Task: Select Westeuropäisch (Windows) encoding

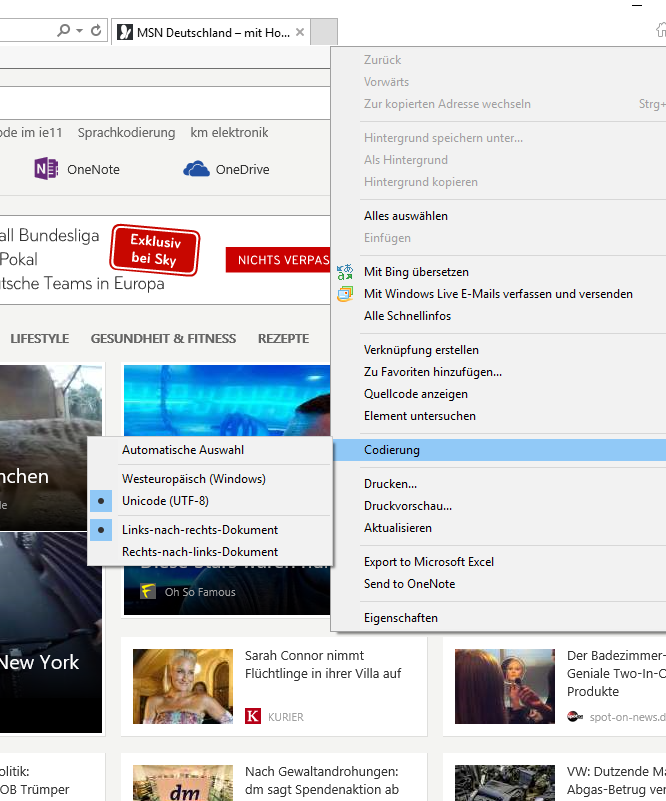Action: [x=210, y=479]
